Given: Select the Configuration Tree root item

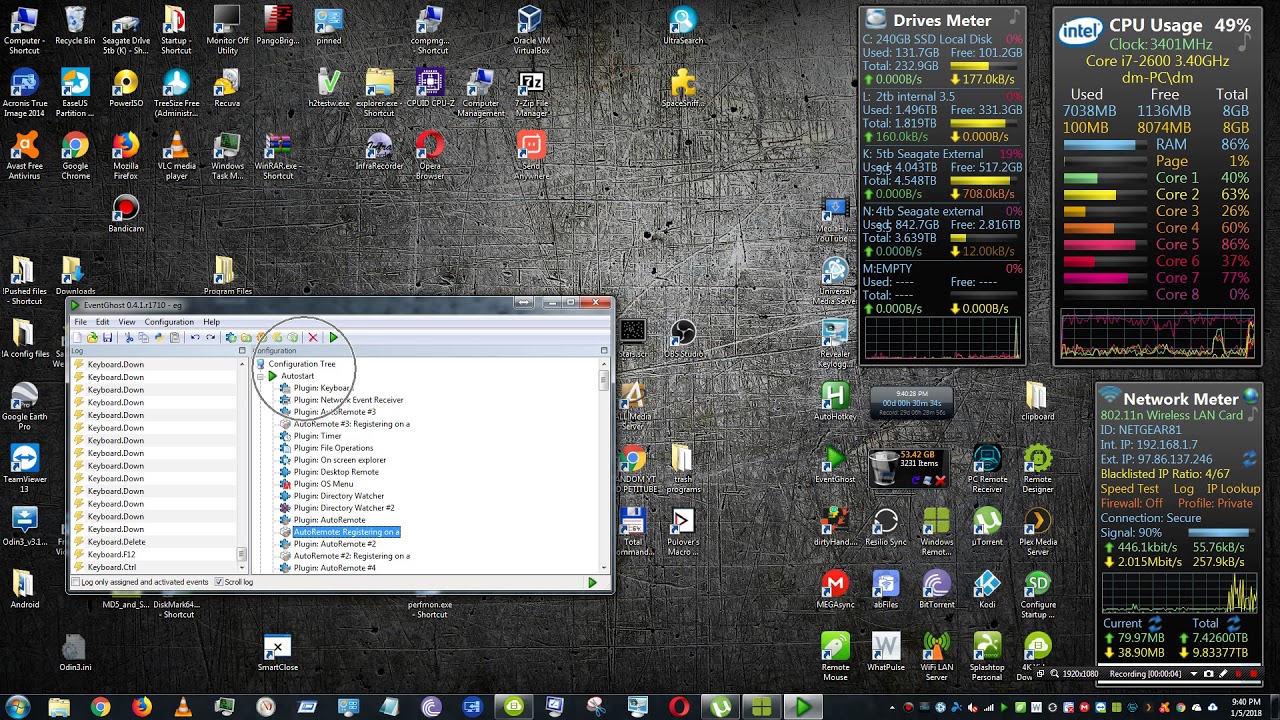Looking at the screenshot, I should 302,364.
